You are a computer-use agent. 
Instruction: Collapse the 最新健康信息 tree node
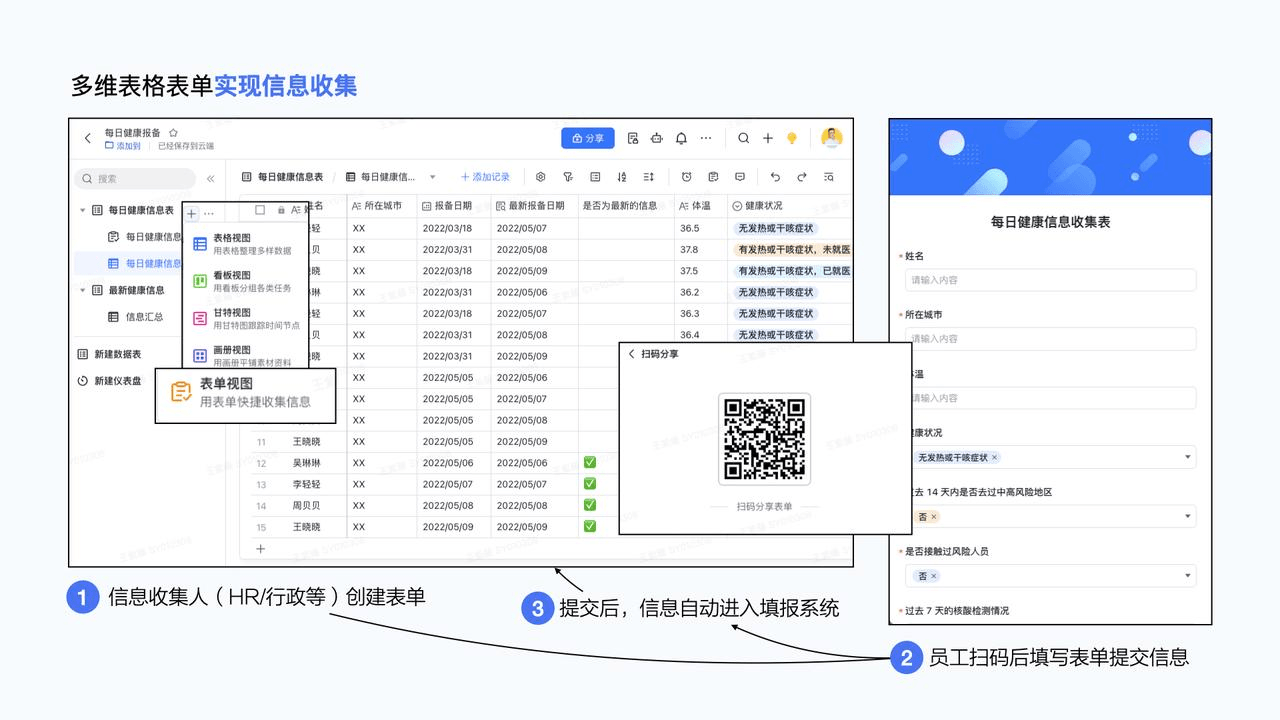(x=82, y=290)
